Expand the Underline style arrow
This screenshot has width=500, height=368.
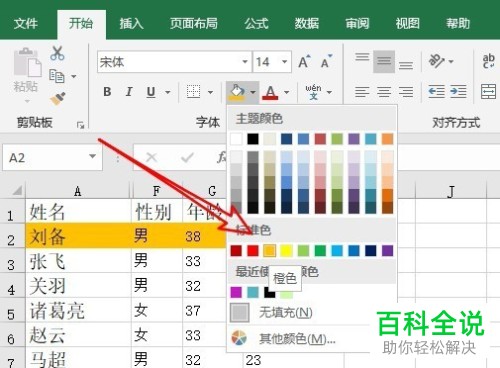click(168, 92)
